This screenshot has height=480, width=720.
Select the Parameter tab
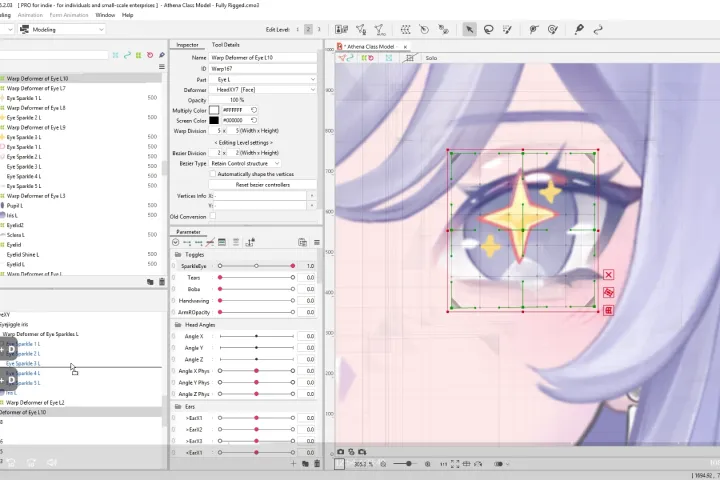[188, 232]
